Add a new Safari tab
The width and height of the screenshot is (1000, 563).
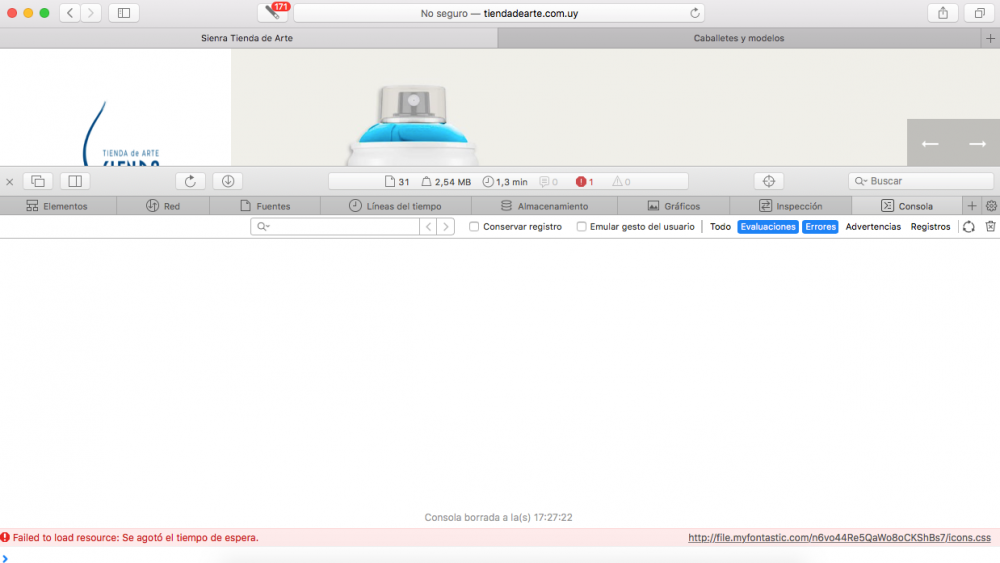point(990,38)
